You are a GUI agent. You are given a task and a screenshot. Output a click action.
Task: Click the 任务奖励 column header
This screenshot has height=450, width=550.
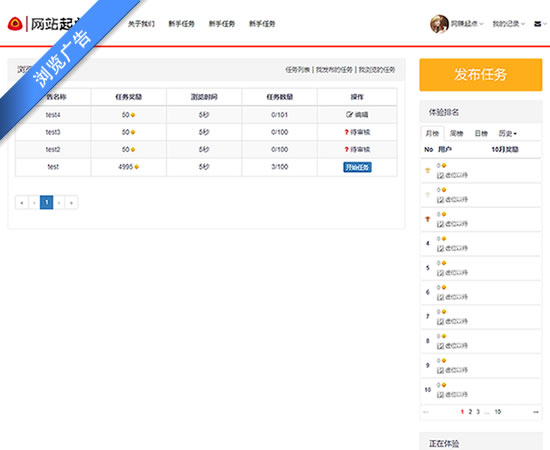128,97
